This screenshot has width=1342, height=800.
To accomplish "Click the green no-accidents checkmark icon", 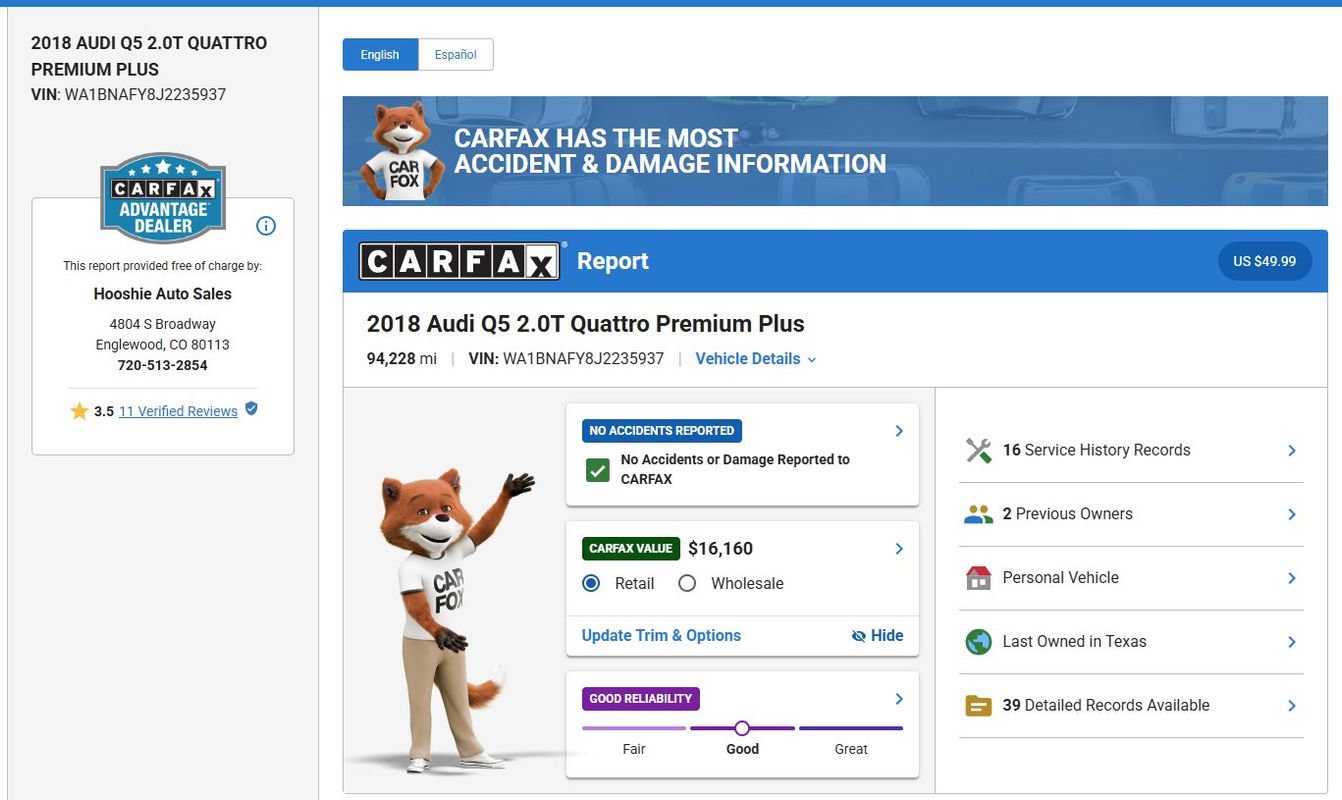I will 597,469.
